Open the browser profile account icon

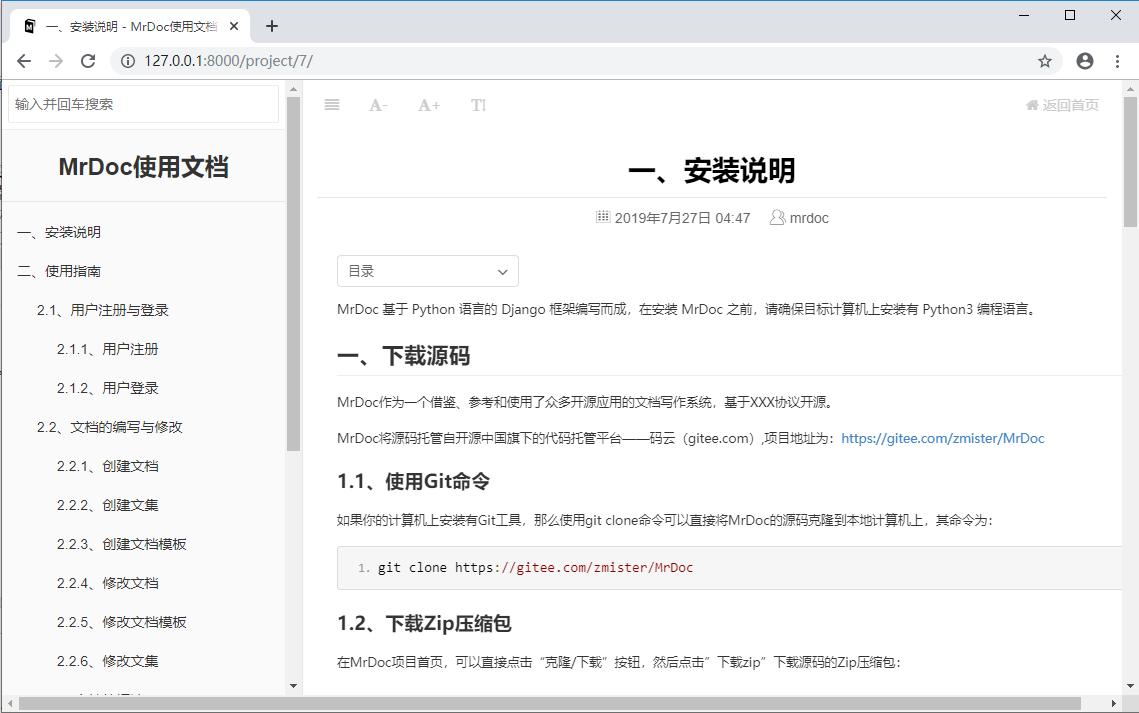click(x=1085, y=61)
